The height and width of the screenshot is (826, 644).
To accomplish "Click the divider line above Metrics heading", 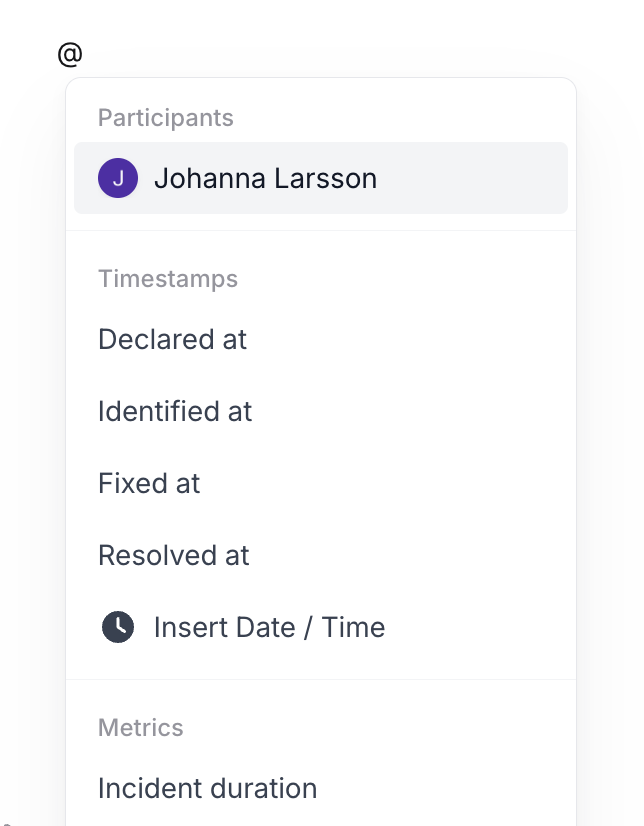I will [x=320, y=680].
